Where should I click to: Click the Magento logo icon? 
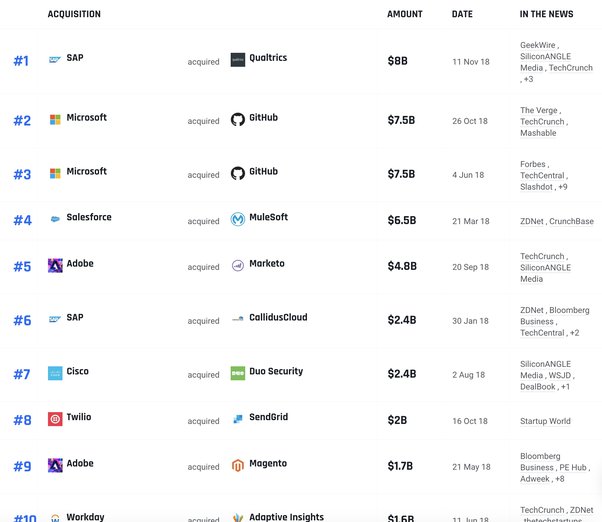click(237, 466)
